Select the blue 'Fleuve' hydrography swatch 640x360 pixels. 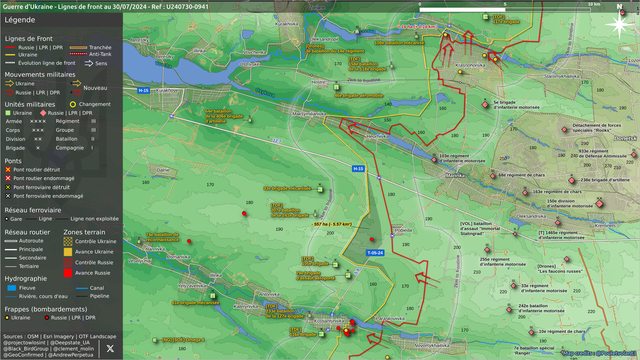(x=12, y=288)
